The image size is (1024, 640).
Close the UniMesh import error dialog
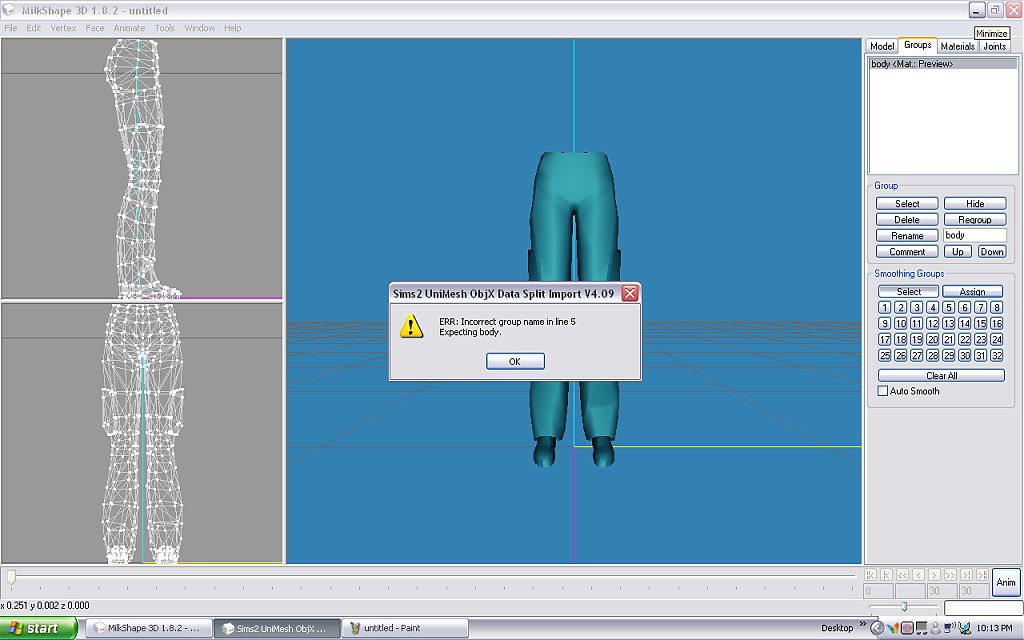tap(629, 294)
